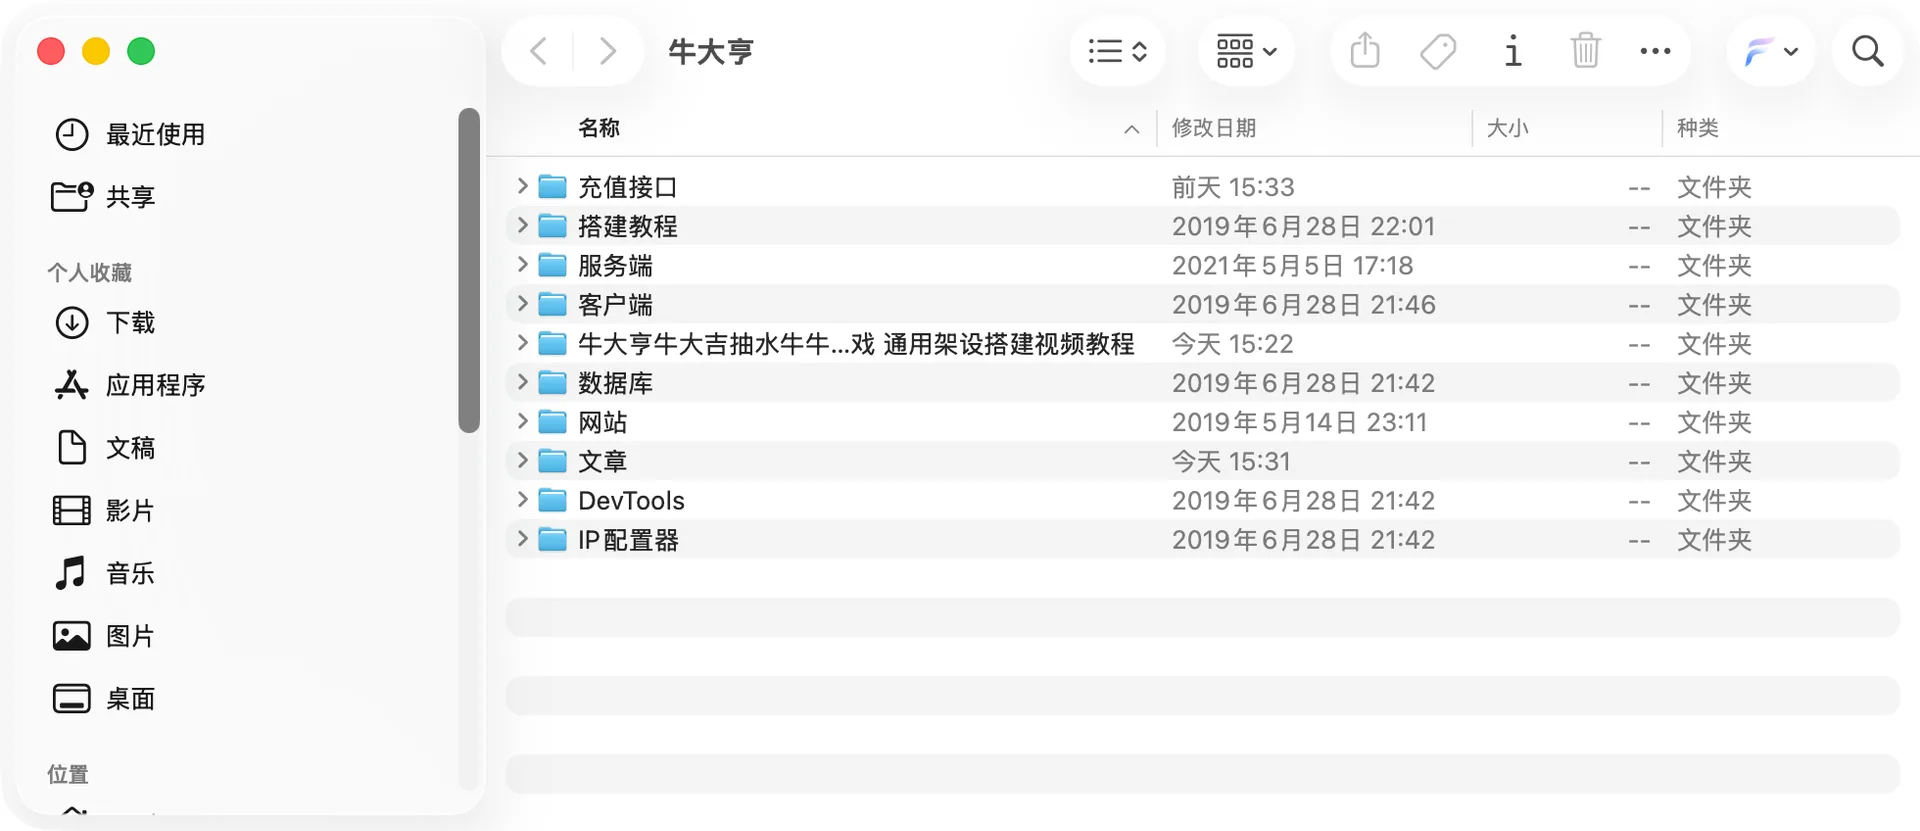Click the Tag toolbar icon
1920x831 pixels.
[1438, 51]
